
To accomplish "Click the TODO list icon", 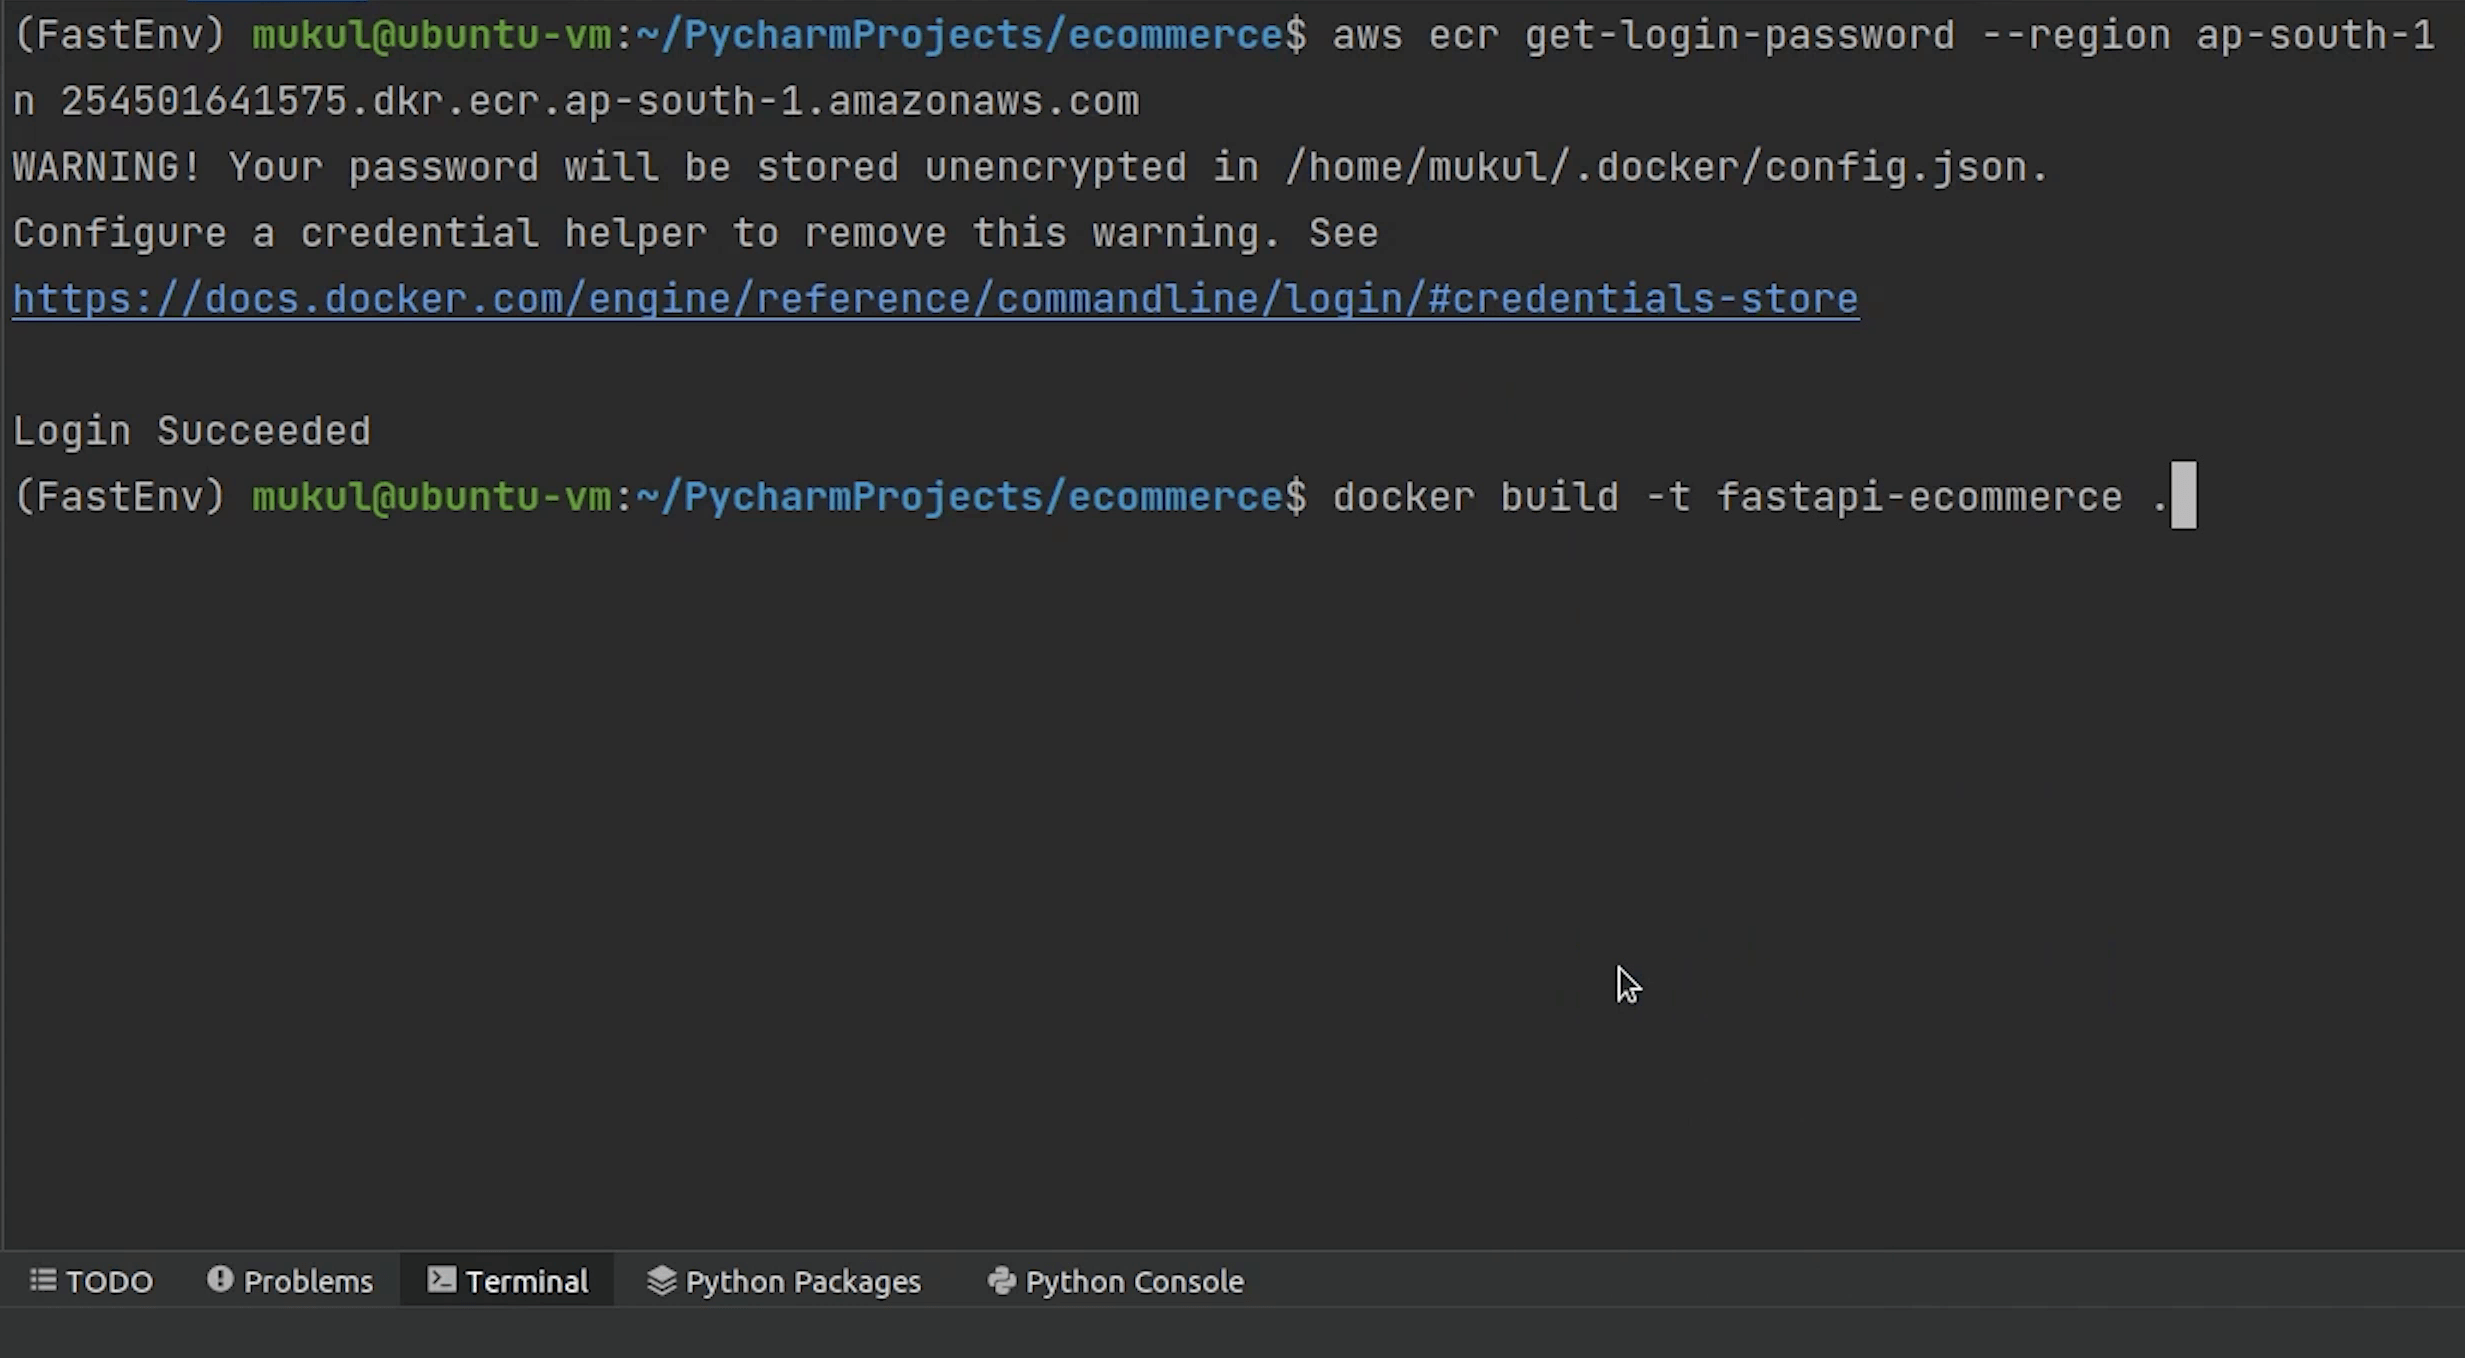I will tap(43, 1280).
